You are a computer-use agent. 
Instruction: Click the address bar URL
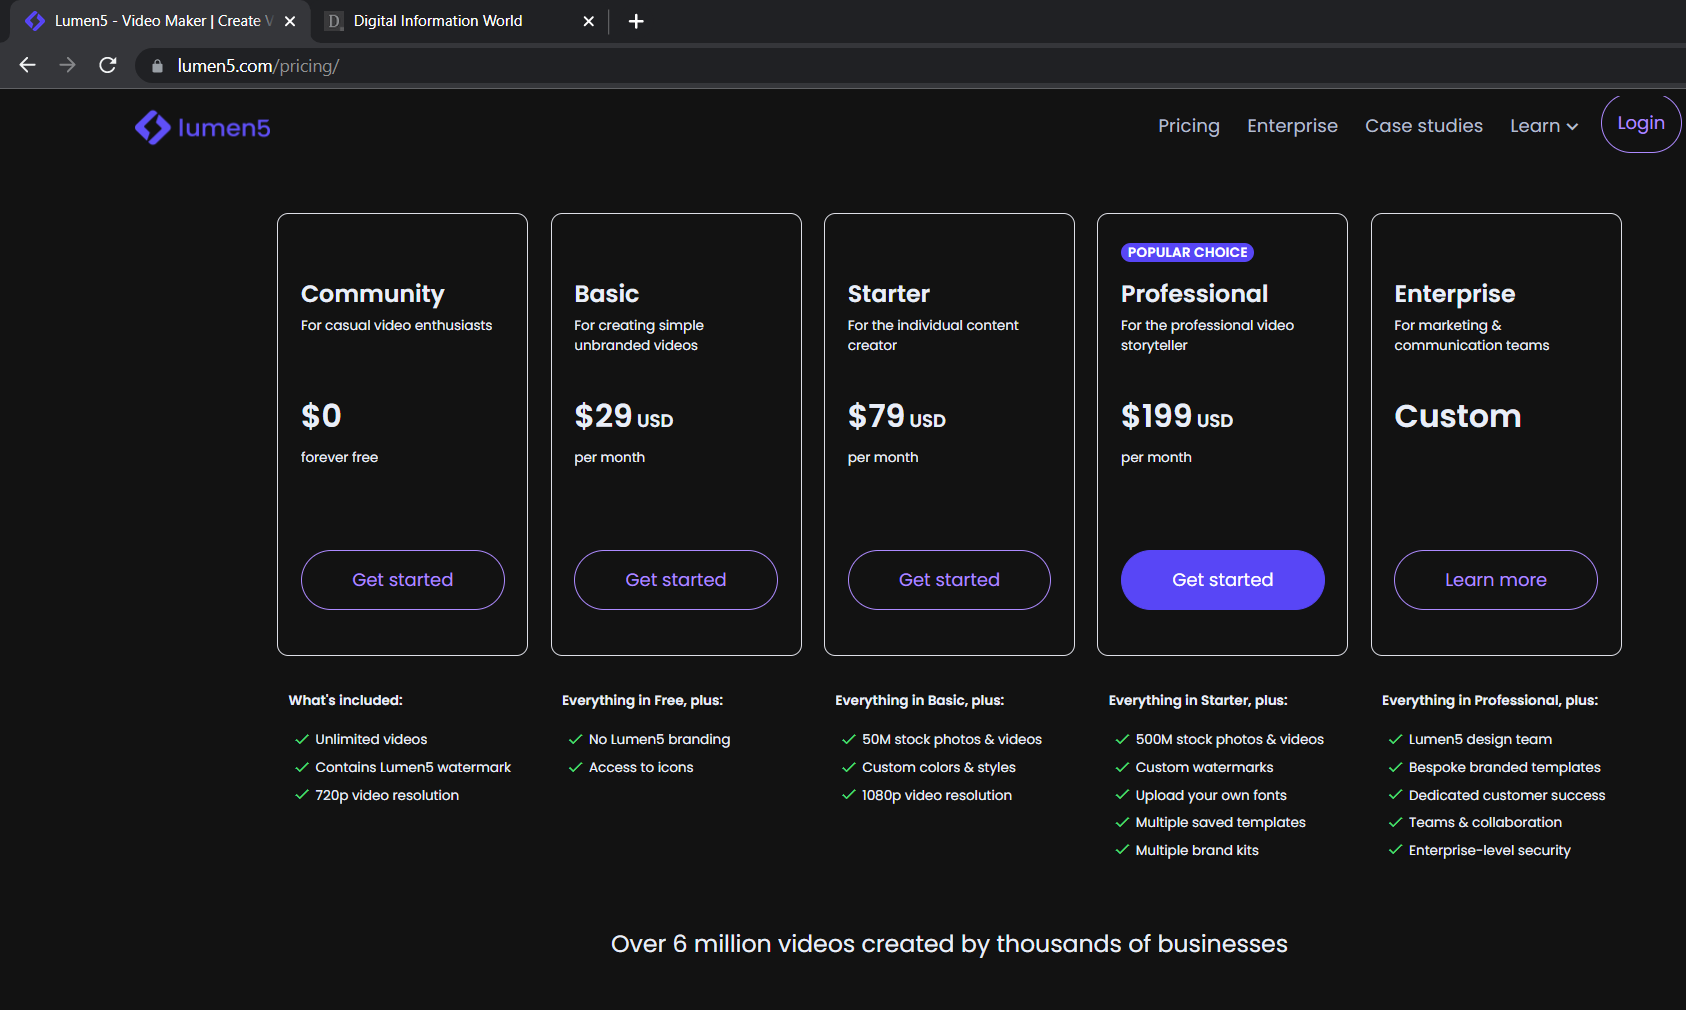coord(258,66)
